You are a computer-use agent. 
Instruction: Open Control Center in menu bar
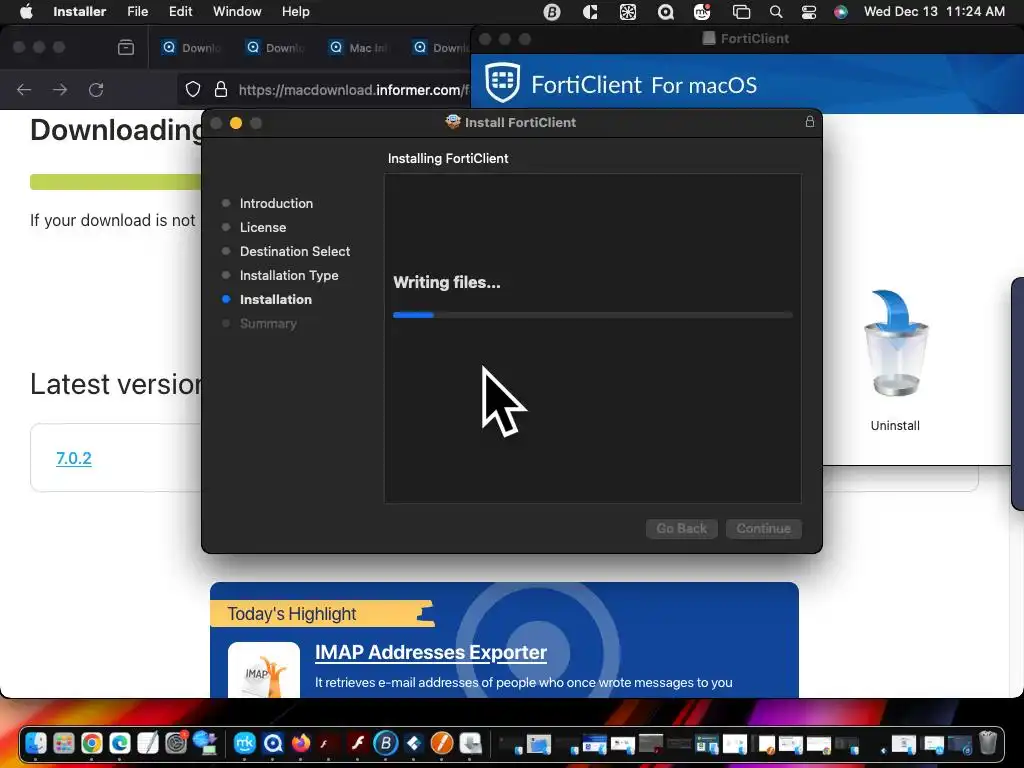pos(808,12)
